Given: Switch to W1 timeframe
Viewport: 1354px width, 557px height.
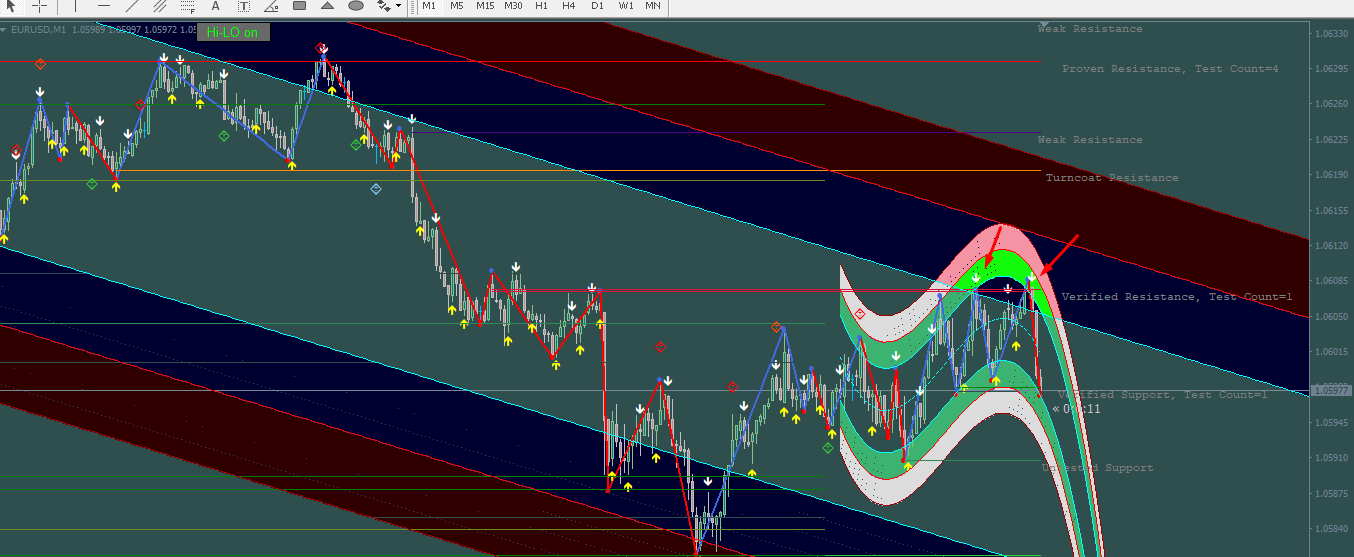Looking at the screenshot, I should coord(626,6).
